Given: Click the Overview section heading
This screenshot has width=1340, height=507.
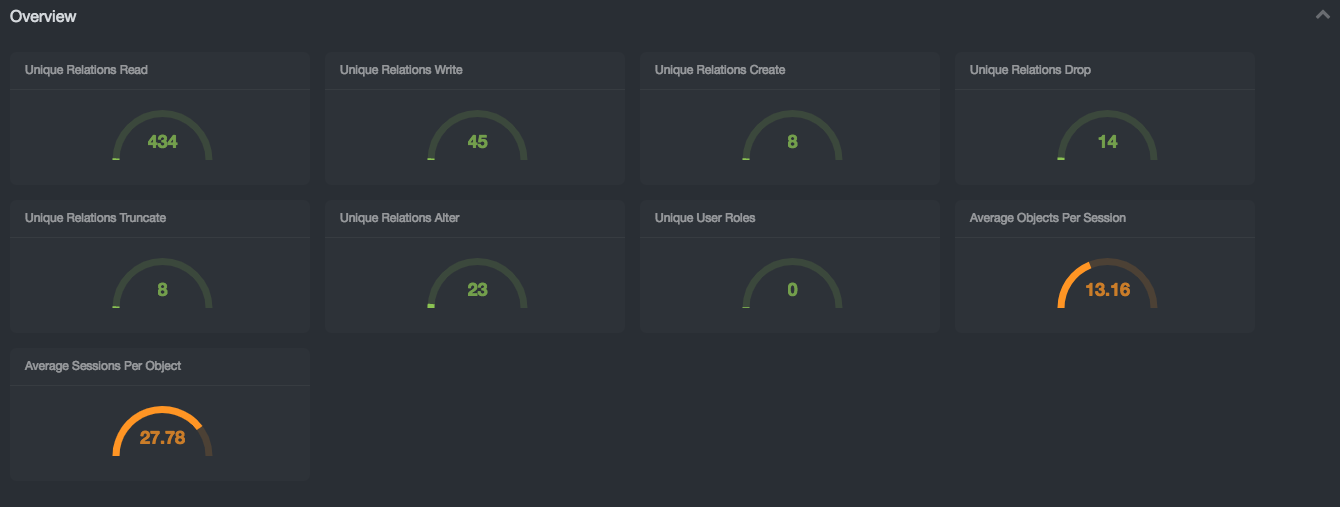Looking at the screenshot, I should (43, 16).
